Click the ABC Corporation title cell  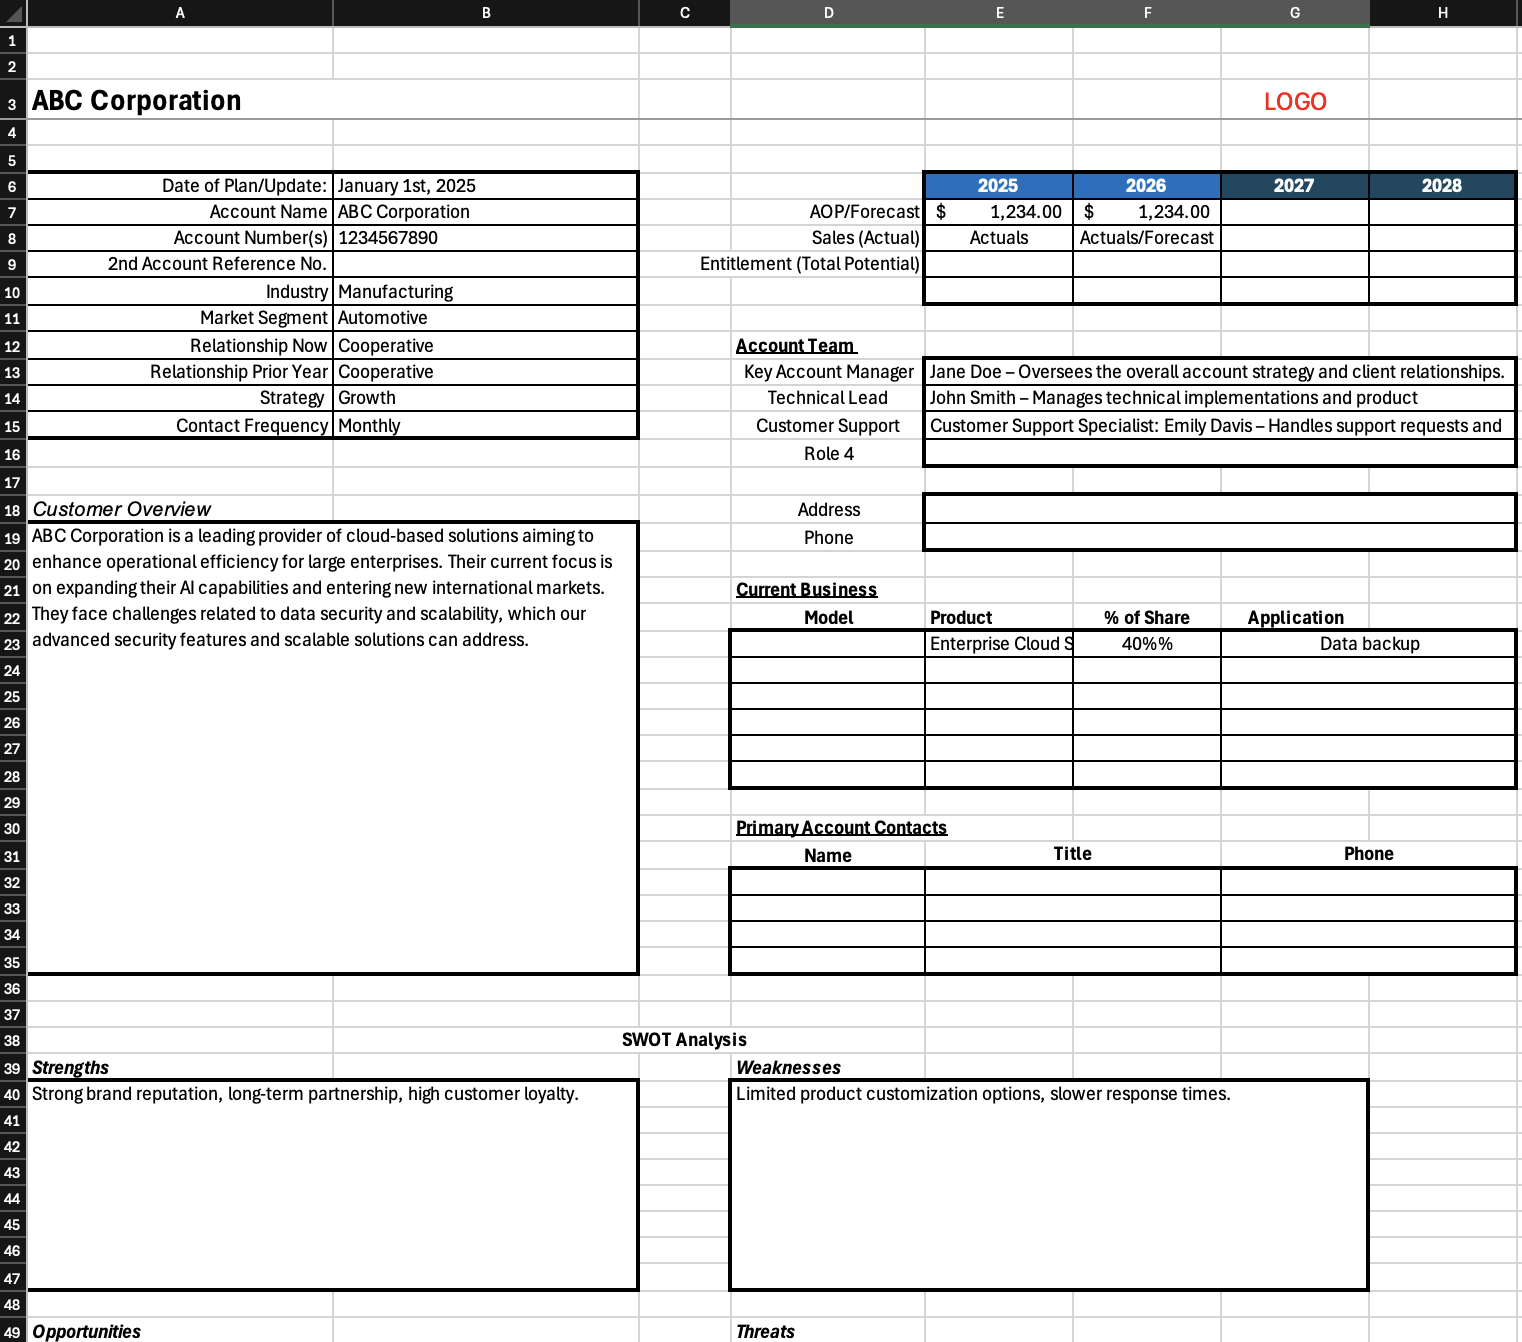[x=135, y=100]
